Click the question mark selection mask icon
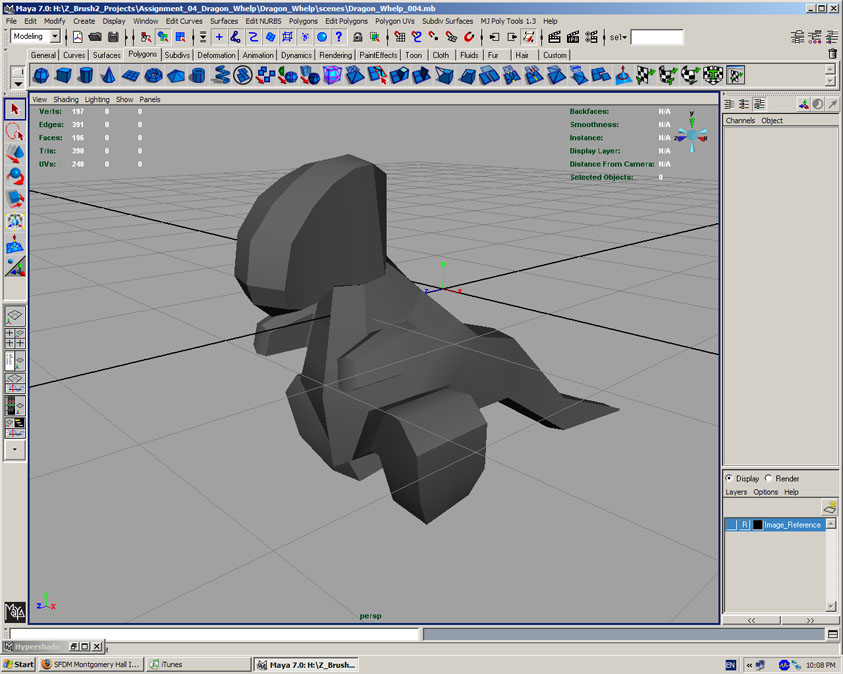The image size is (843, 674). pos(339,37)
